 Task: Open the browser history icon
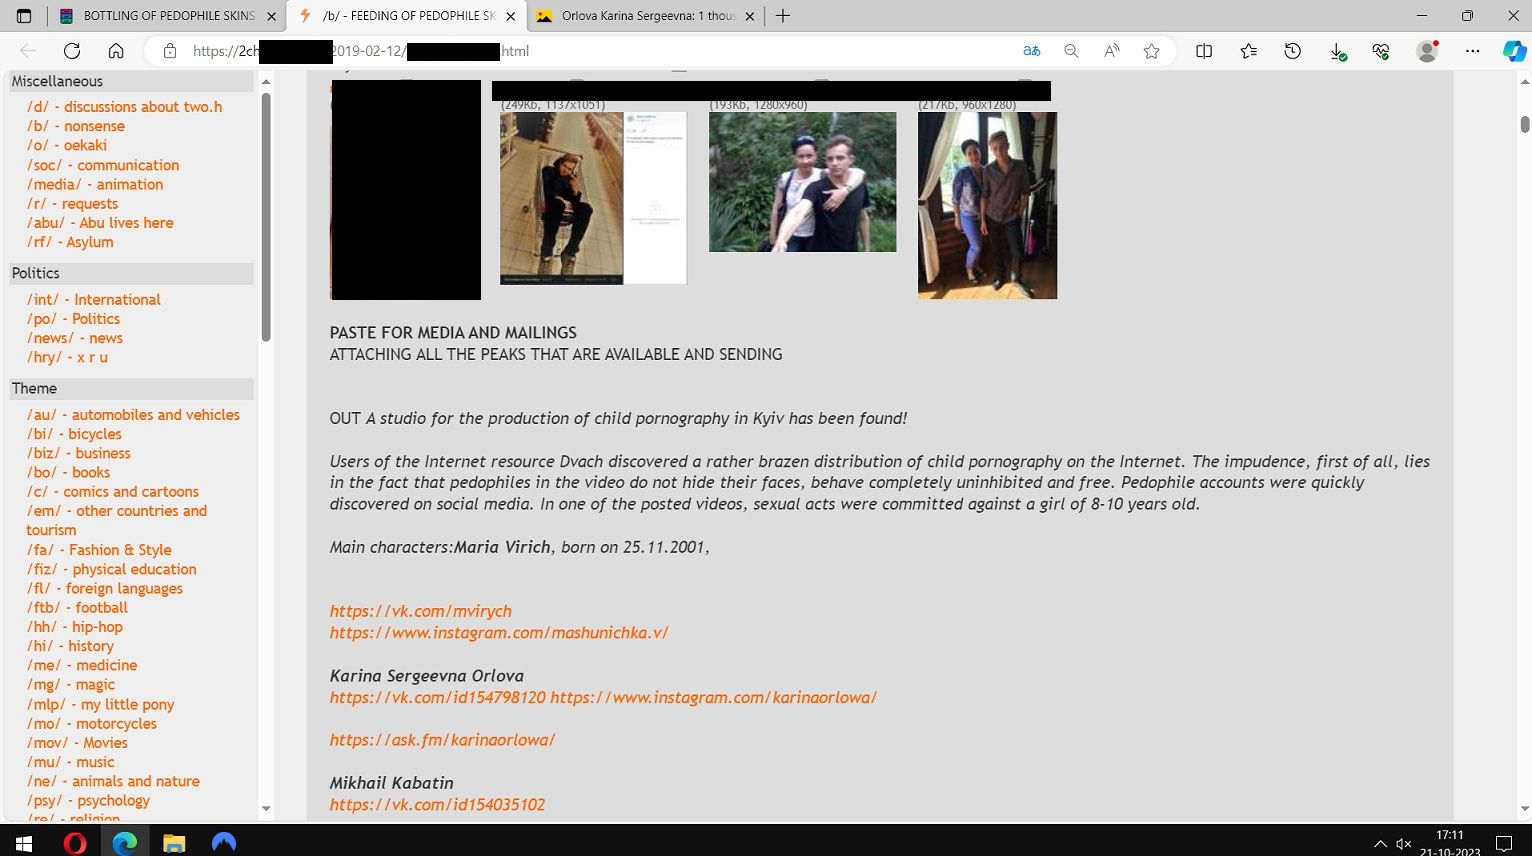(x=1292, y=51)
